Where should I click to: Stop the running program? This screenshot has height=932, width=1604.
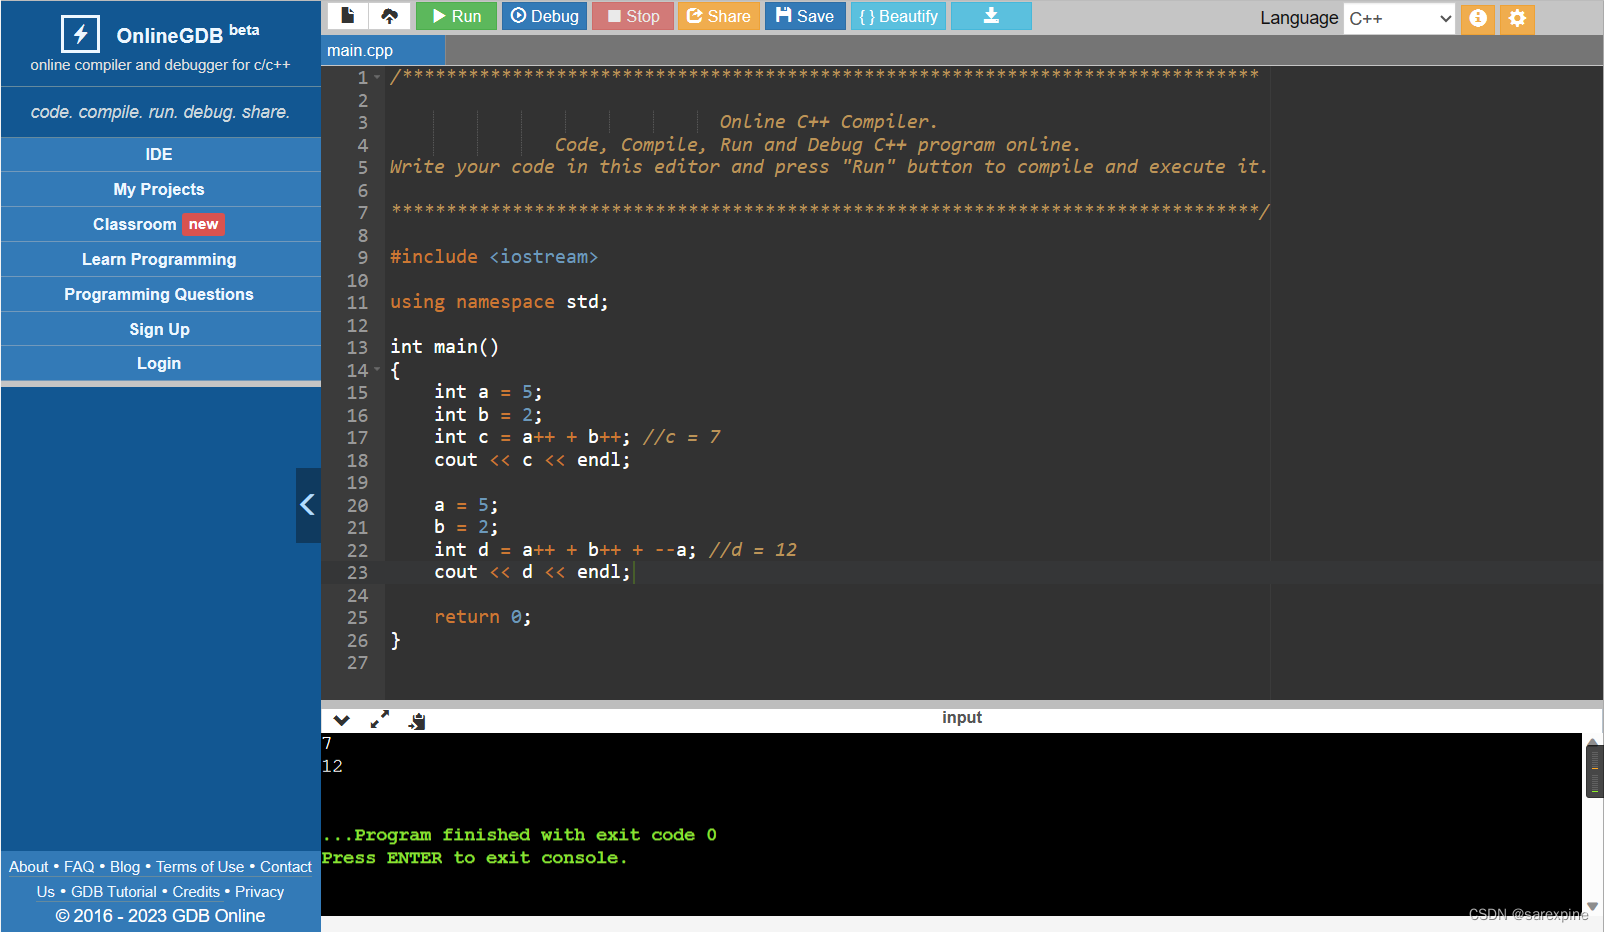[632, 15]
